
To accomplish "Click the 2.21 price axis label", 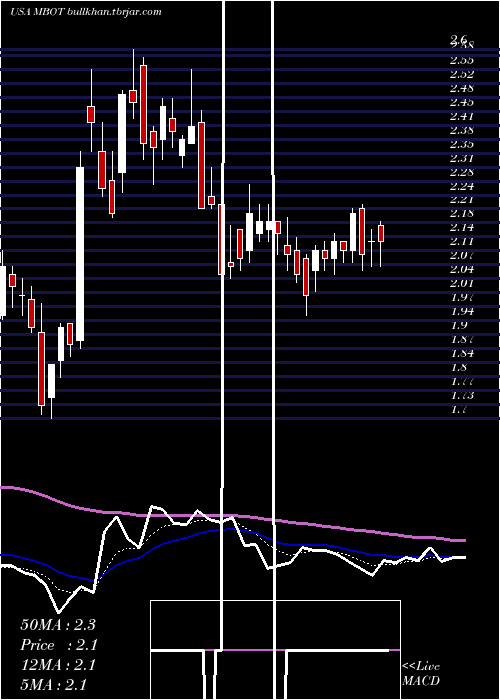I will [x=462, y=200].
